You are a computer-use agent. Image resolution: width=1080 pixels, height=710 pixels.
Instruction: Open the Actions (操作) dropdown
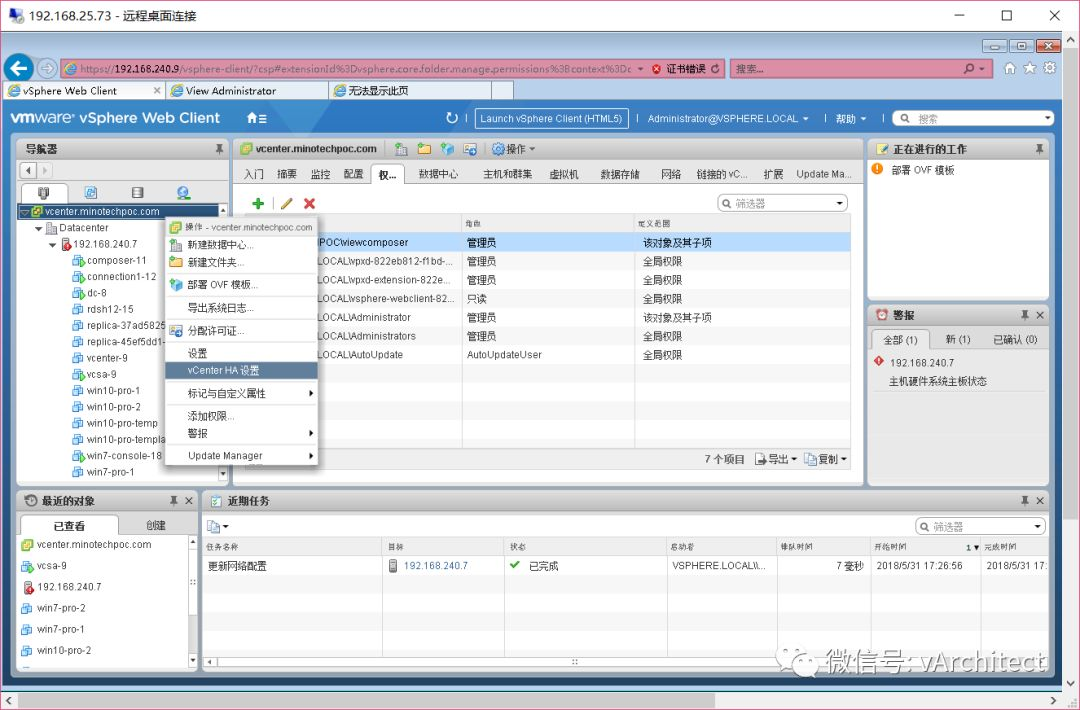click(514, 149)
